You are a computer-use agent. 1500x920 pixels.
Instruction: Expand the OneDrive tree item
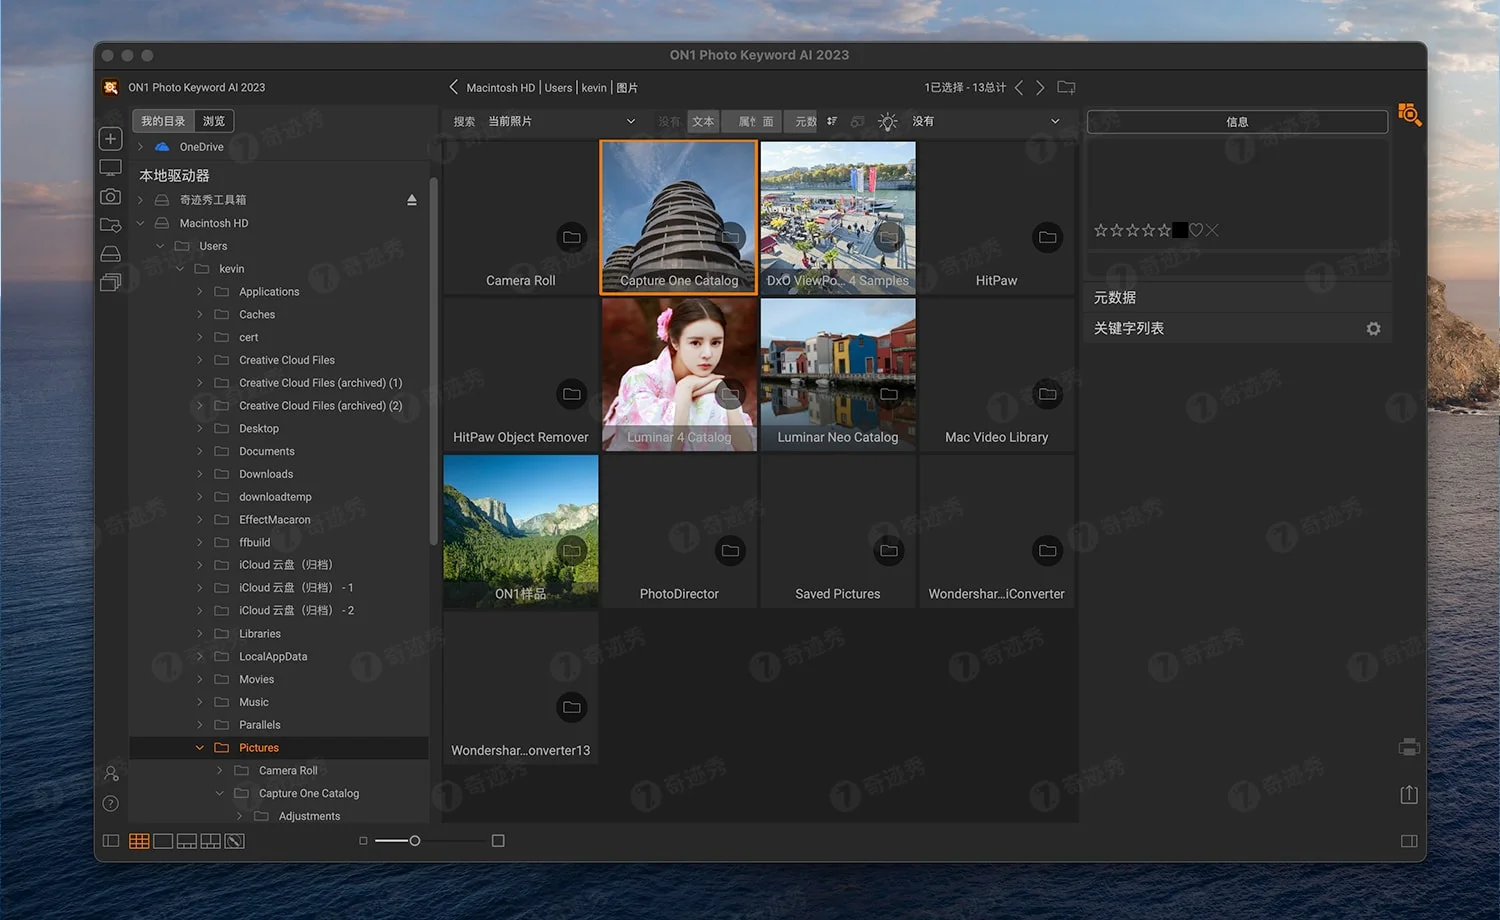140,146
